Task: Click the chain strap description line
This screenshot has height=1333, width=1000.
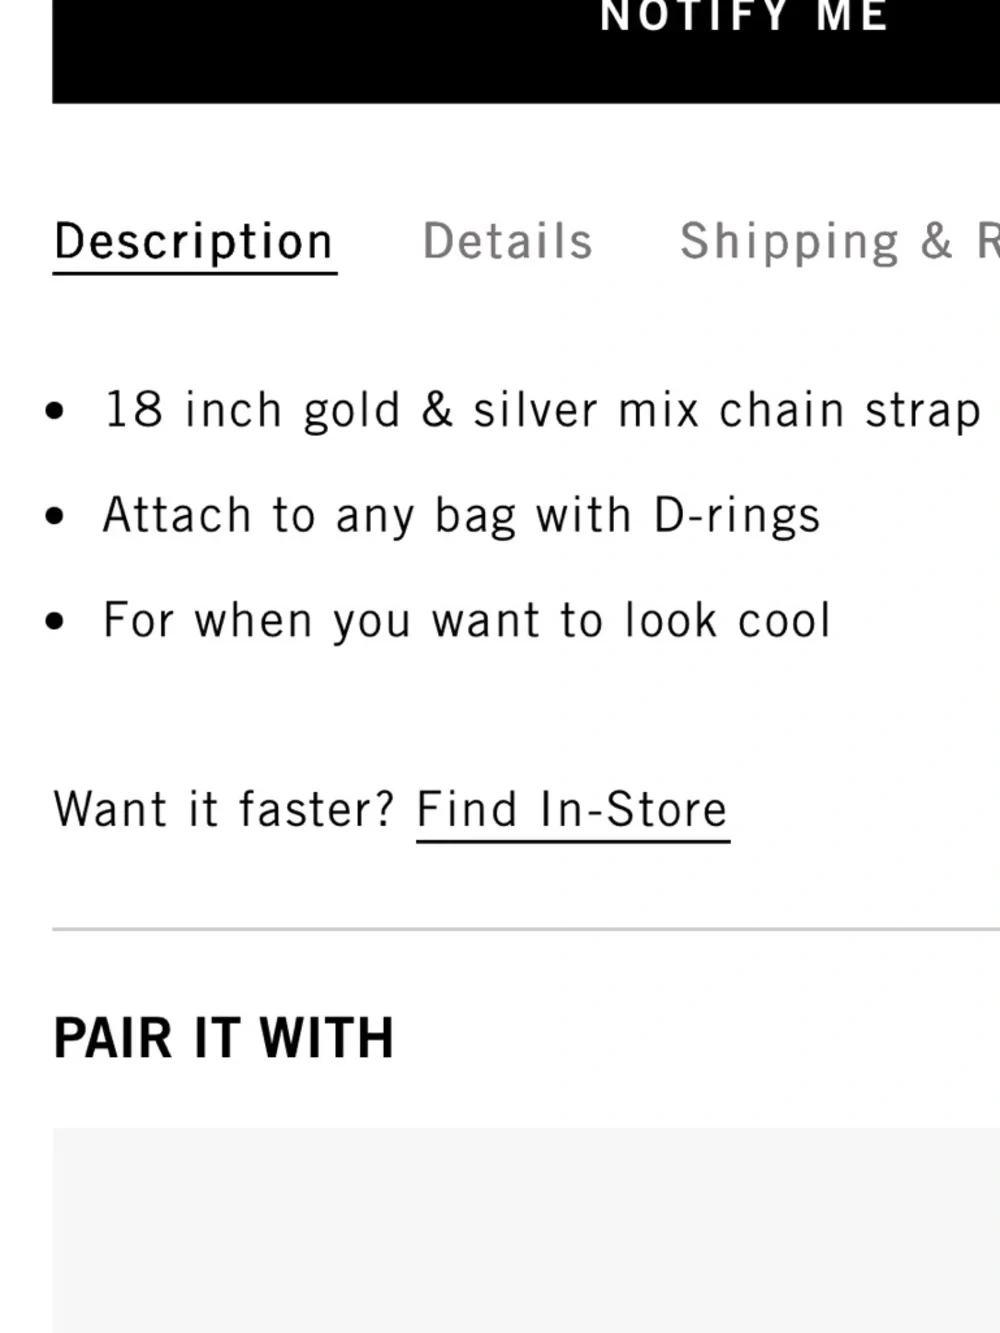Action: coord(542,411)
